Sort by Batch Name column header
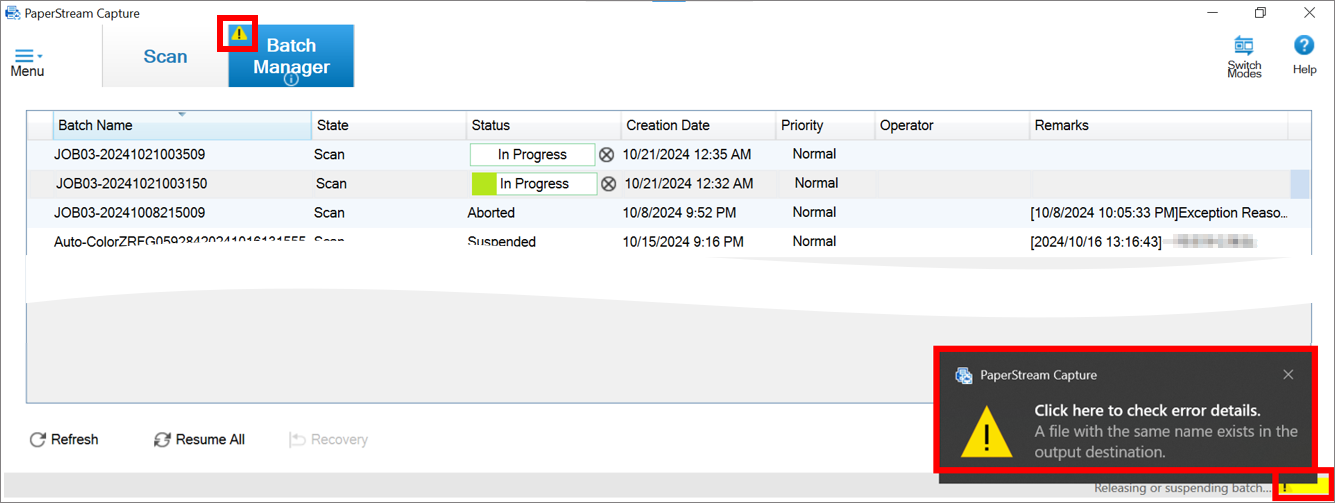Screen dimensions: 1335x503 tap(182, 125)
